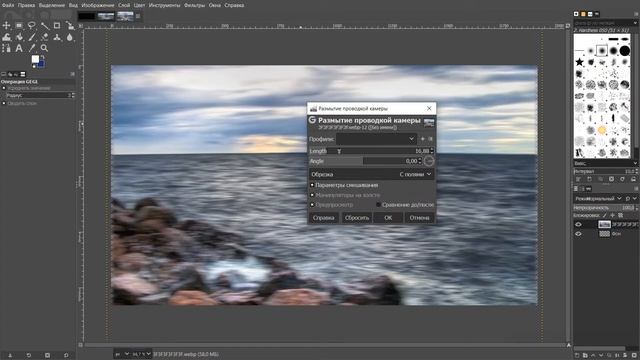Open the Правка menu

26,5
